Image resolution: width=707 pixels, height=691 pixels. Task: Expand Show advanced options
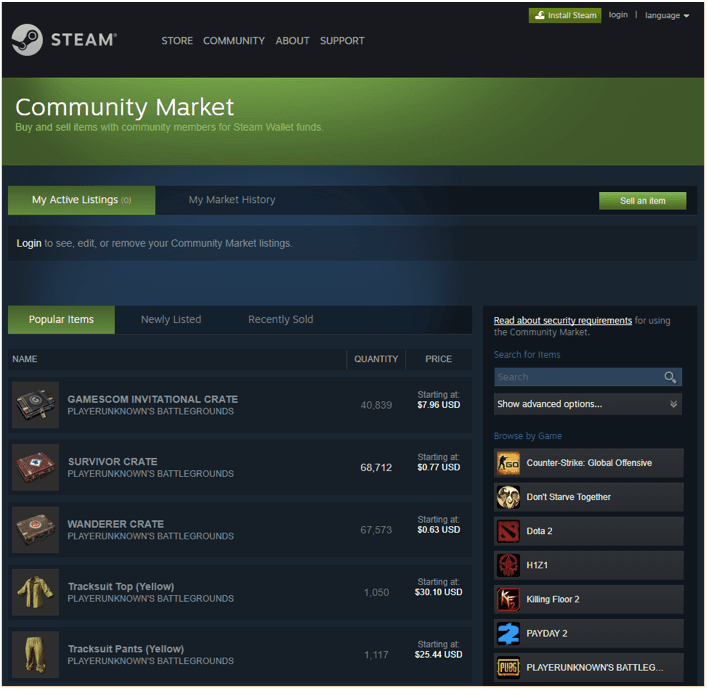point(588,404)
